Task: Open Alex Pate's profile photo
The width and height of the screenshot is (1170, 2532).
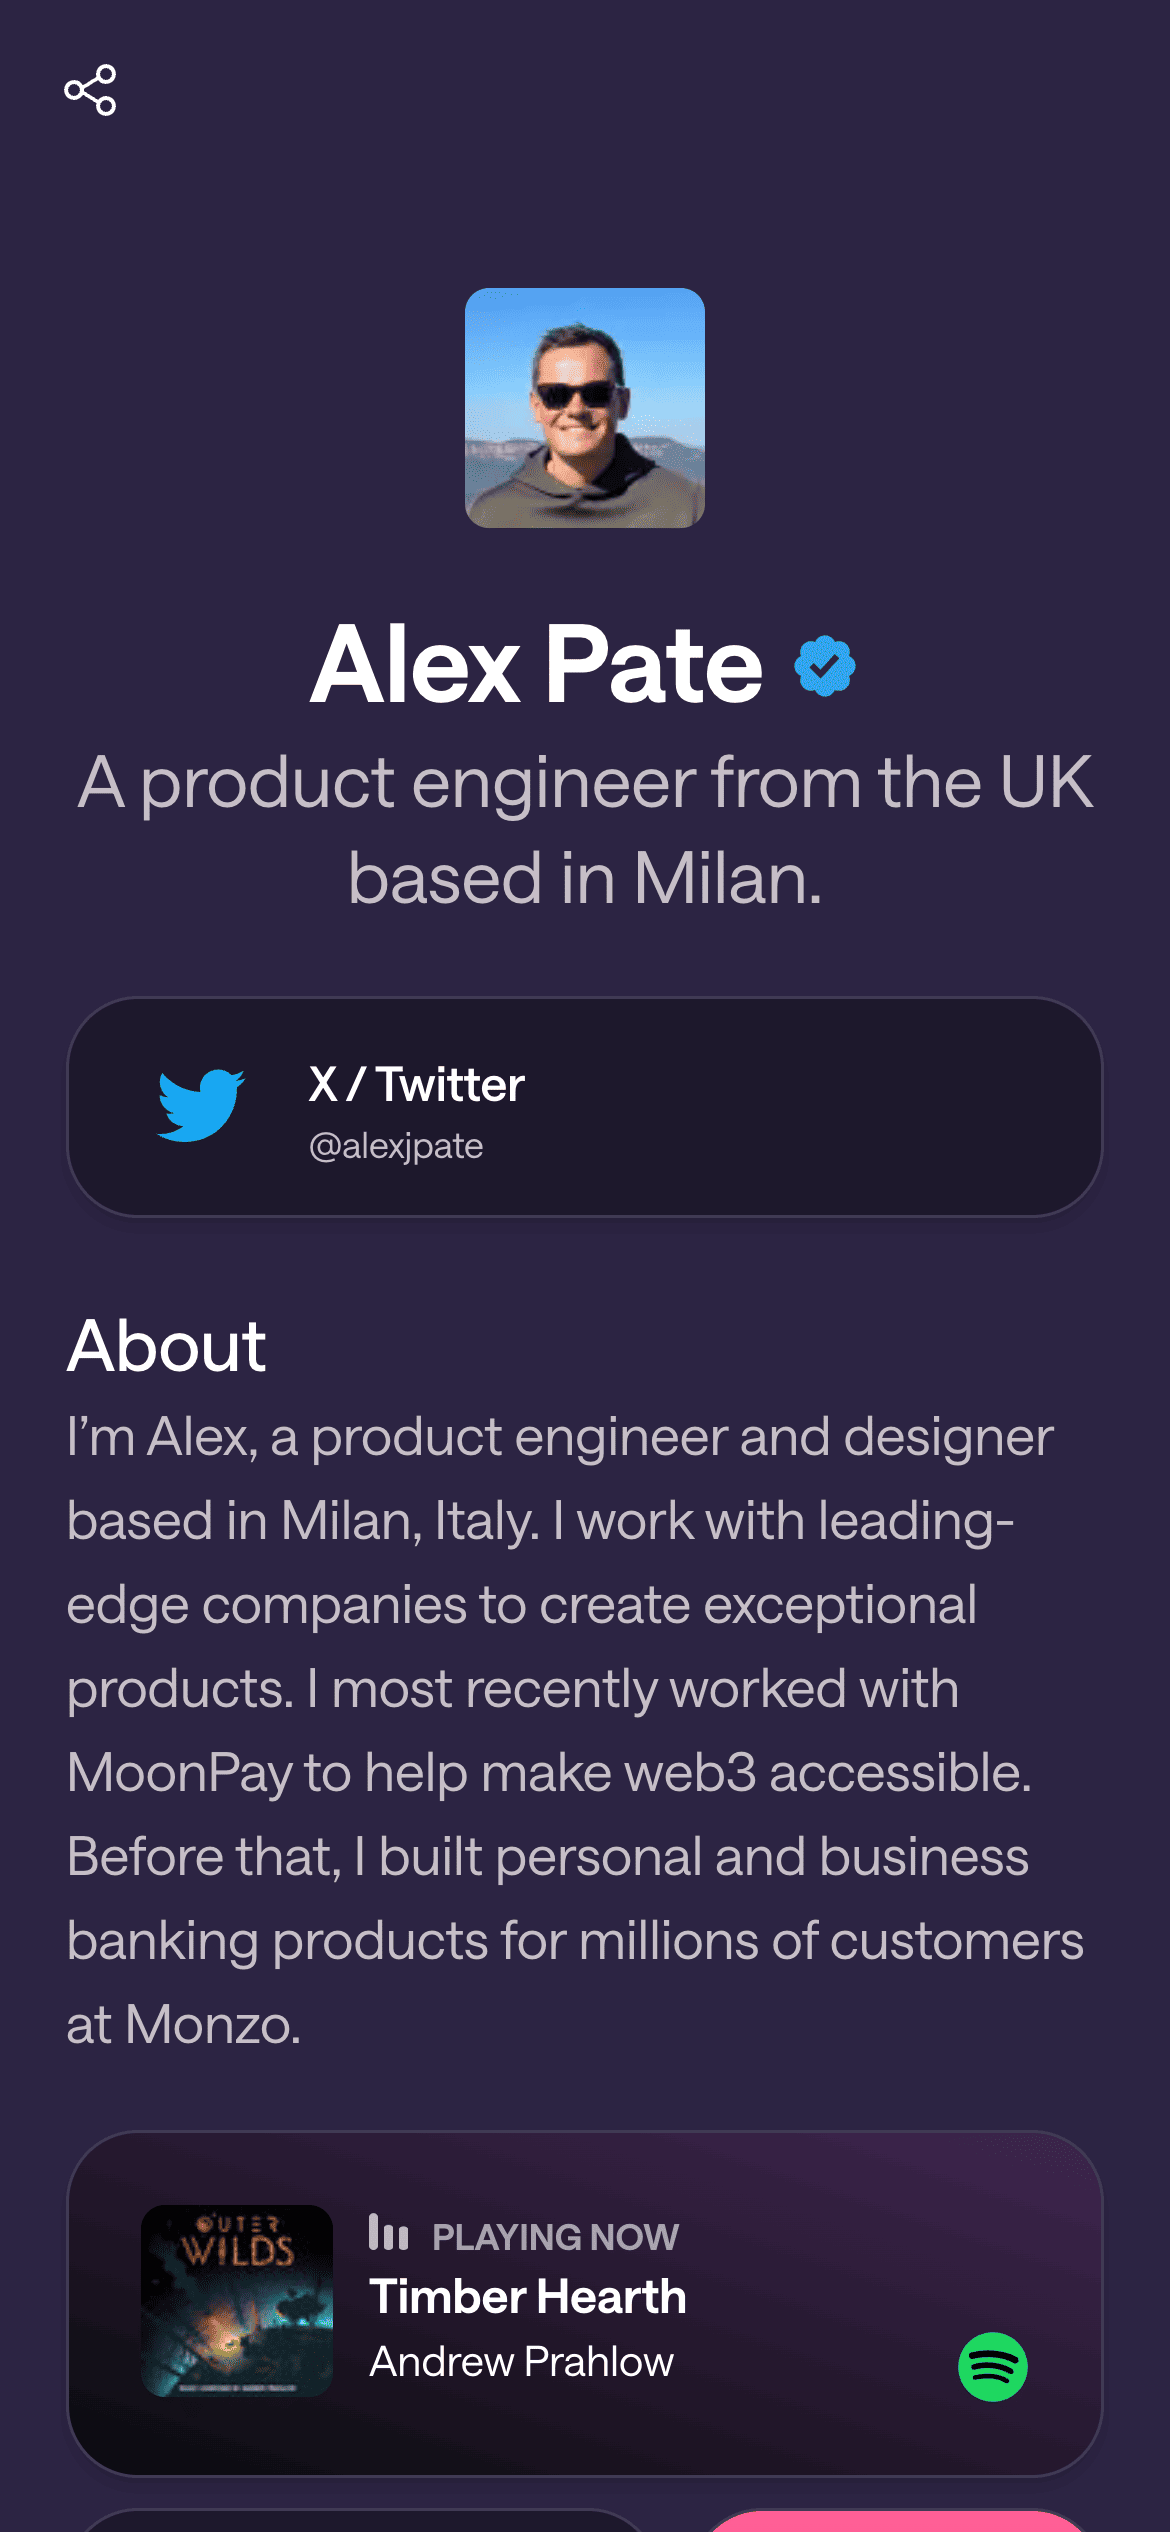Action: click(585, 408)
